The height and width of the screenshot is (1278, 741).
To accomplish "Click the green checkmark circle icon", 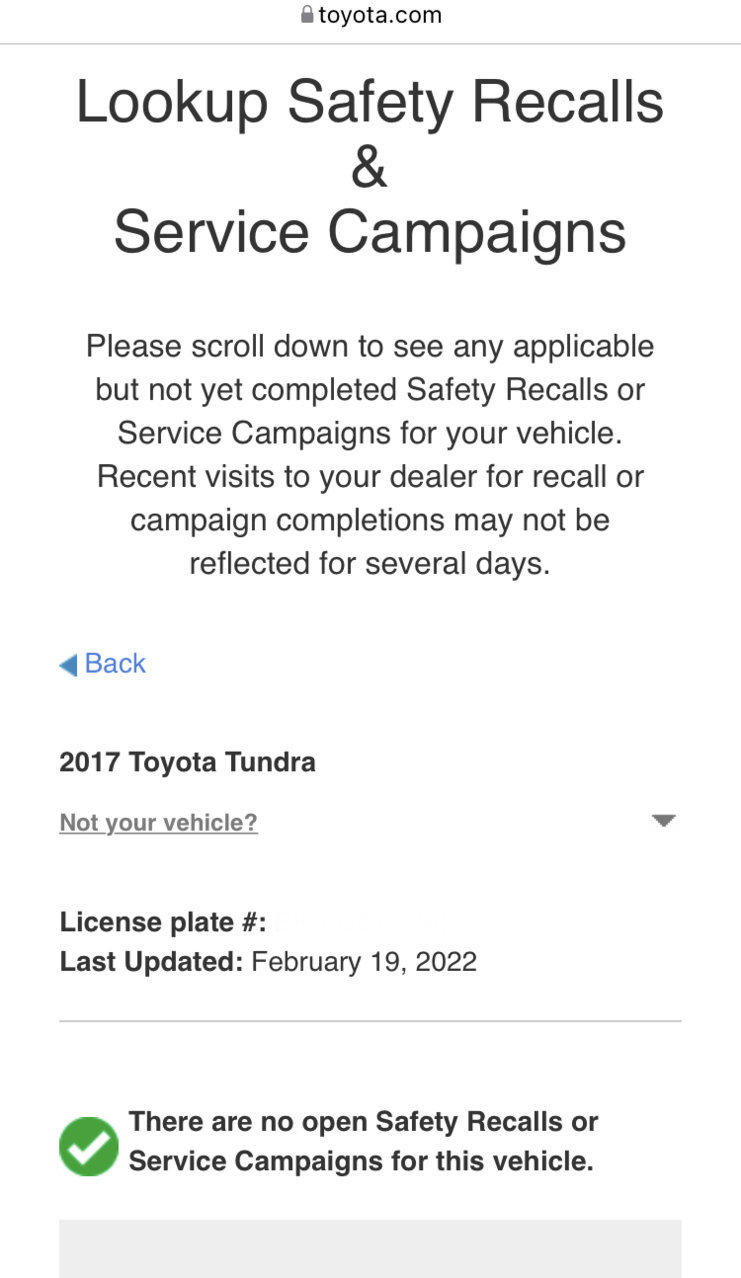I will click(x=89, y=1146).
